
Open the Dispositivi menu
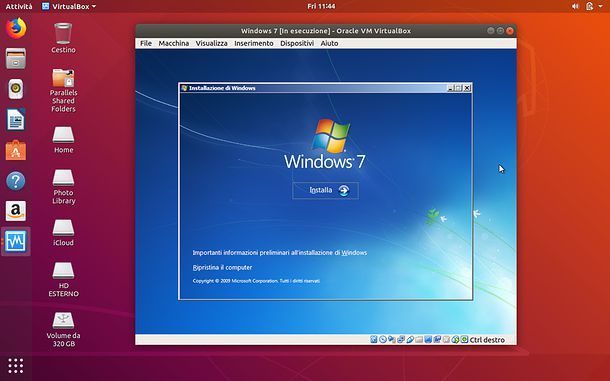coord(297,43)
